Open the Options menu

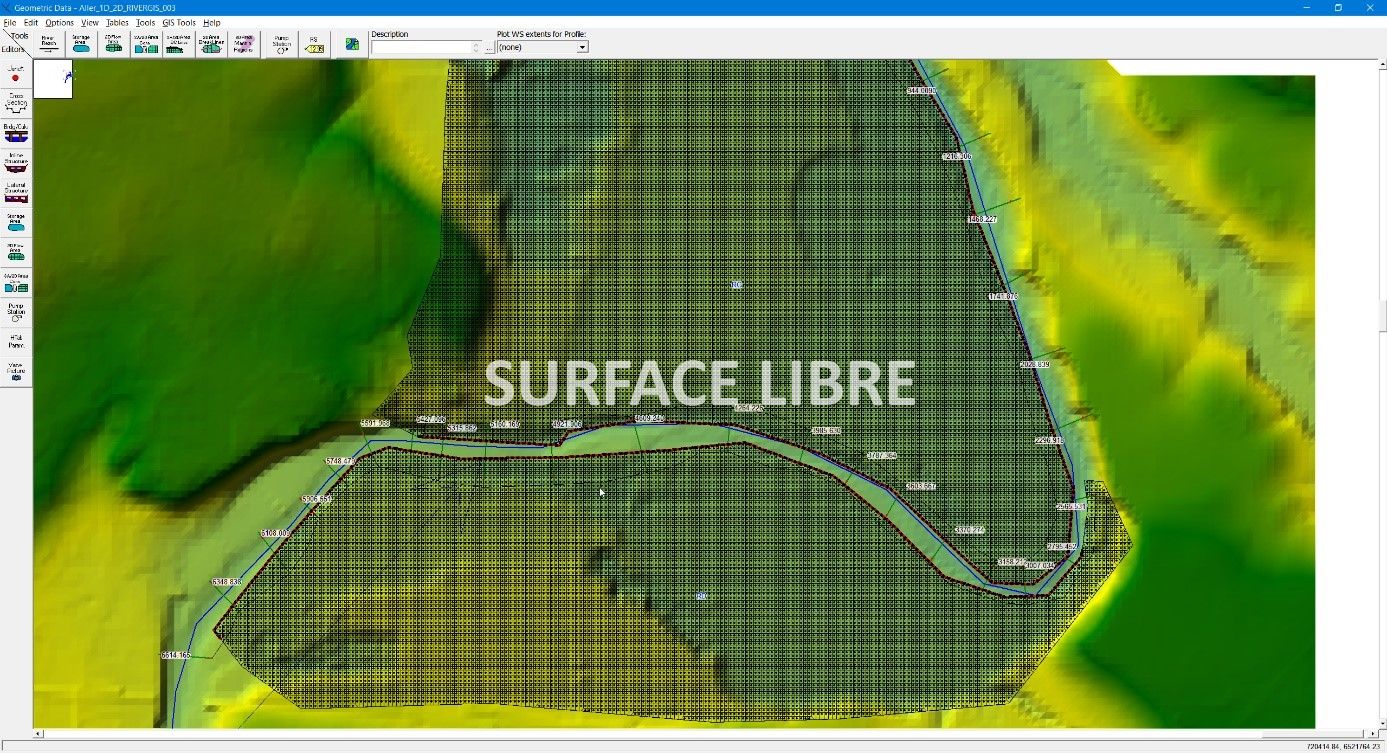(59, 22)
